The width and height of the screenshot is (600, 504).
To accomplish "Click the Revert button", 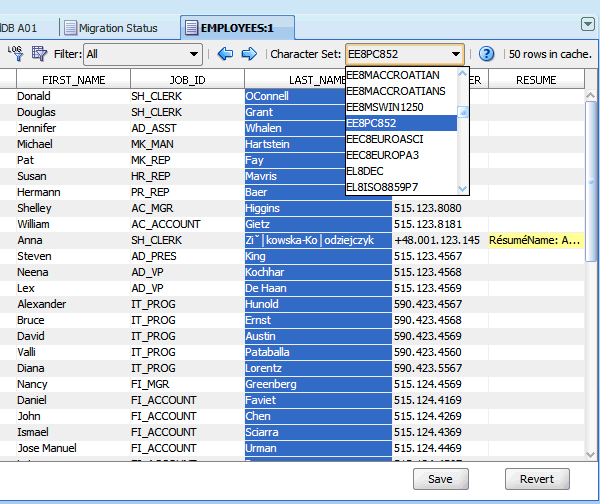I will click(x=537, y=479).
